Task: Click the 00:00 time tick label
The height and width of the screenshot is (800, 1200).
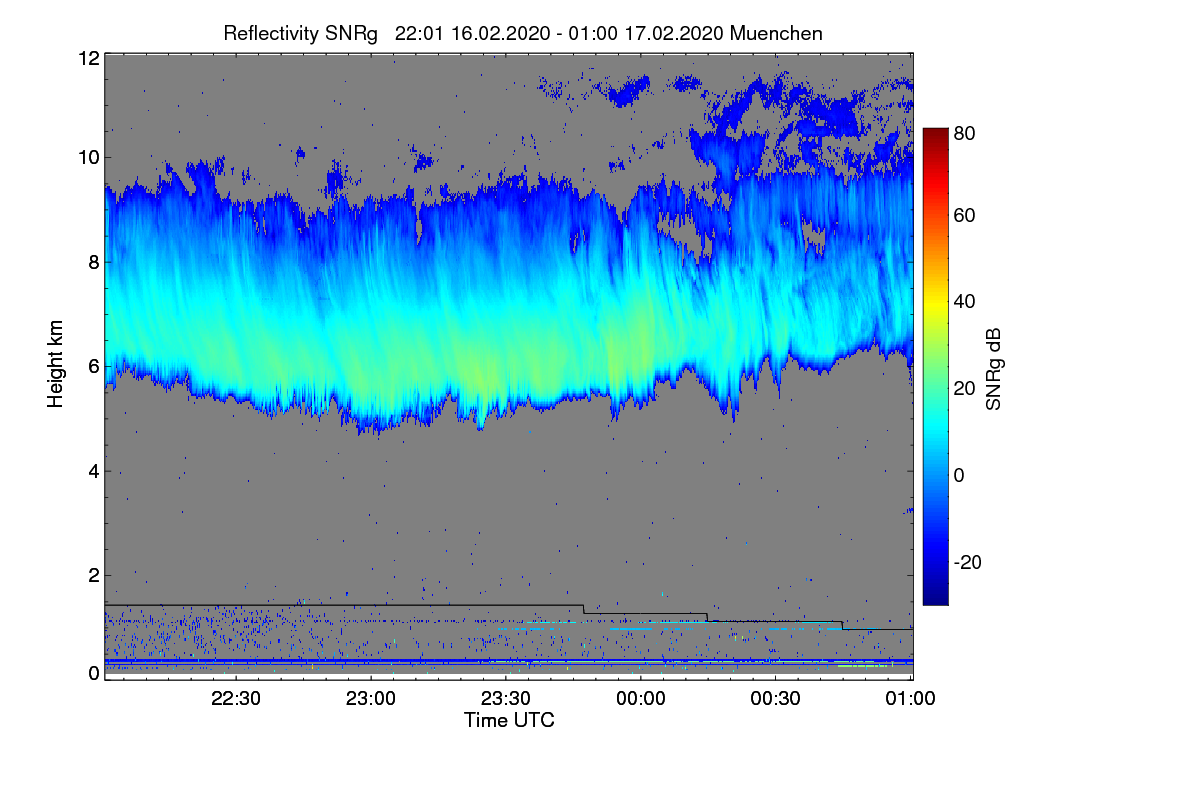Action: click(641, 700)
